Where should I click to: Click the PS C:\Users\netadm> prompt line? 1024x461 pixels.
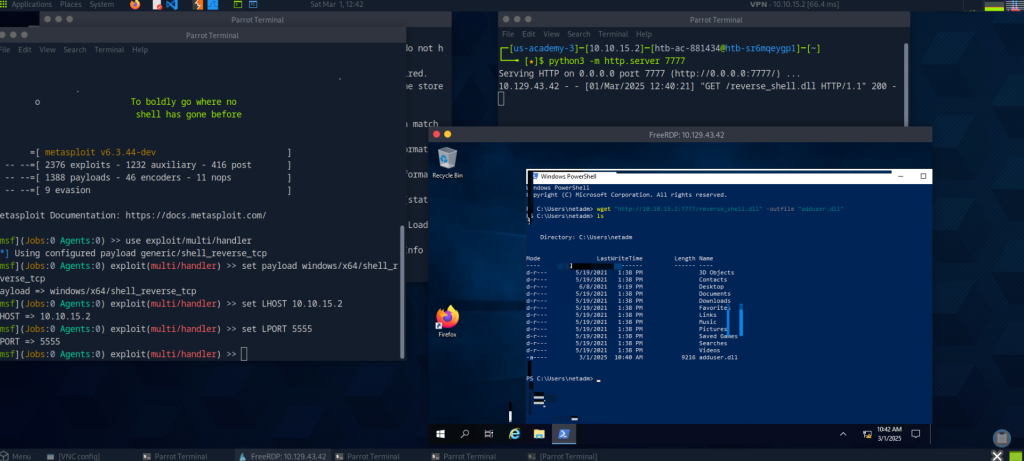(x=563, y=379)
